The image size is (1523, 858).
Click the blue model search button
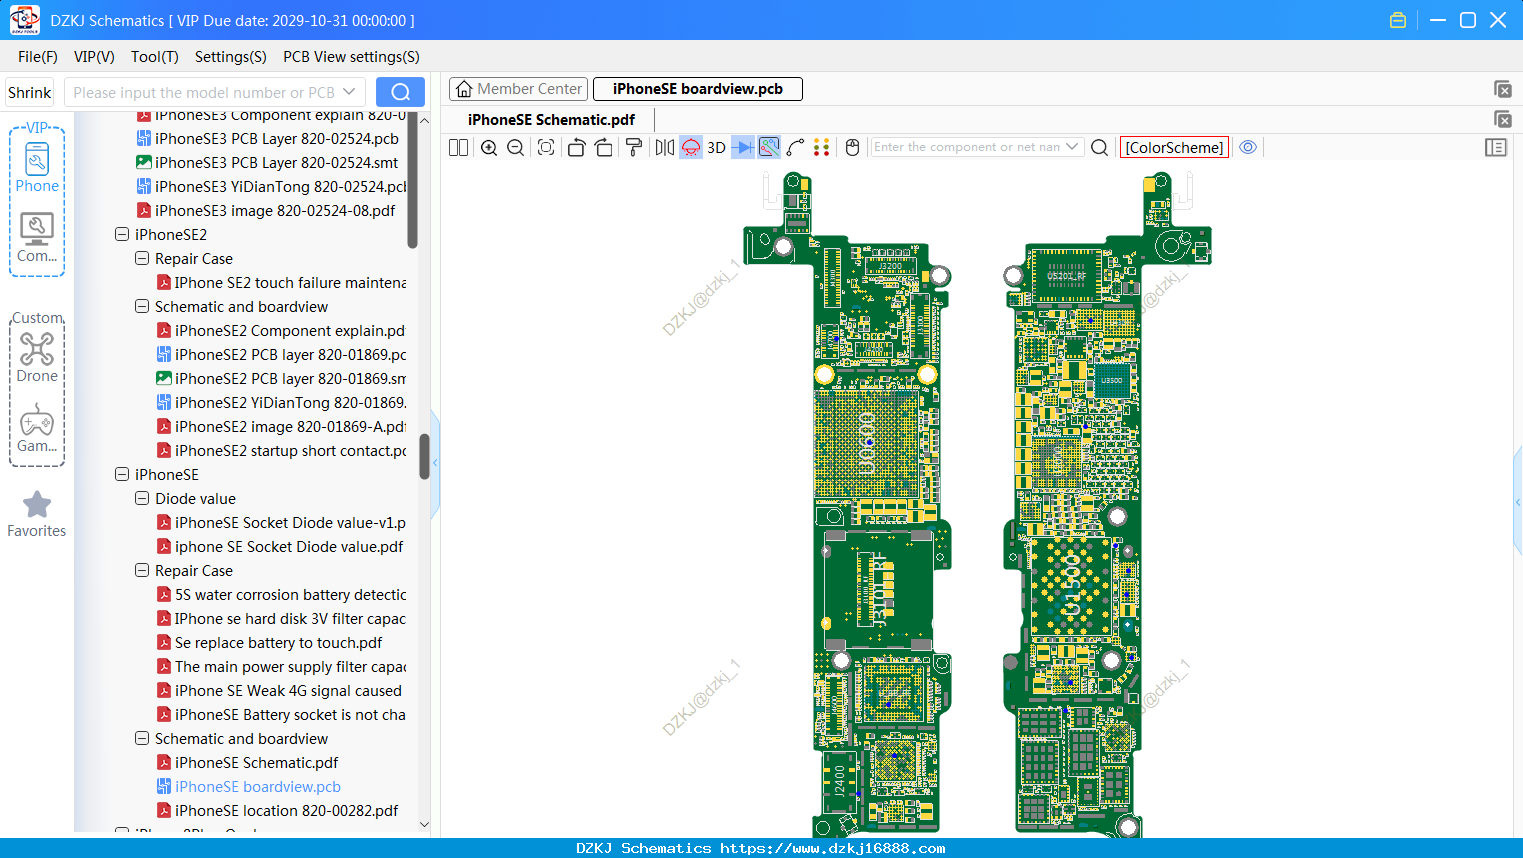tap(400, 92)
